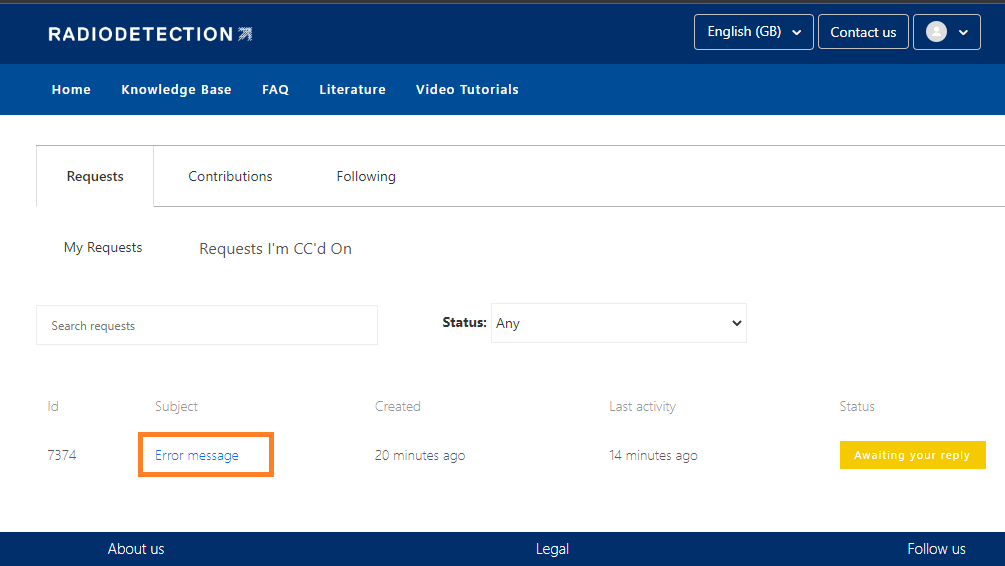The image size is (1005, 566).
Task: Select the My Requests sub-tab
Action: click(x=103, y=248)
